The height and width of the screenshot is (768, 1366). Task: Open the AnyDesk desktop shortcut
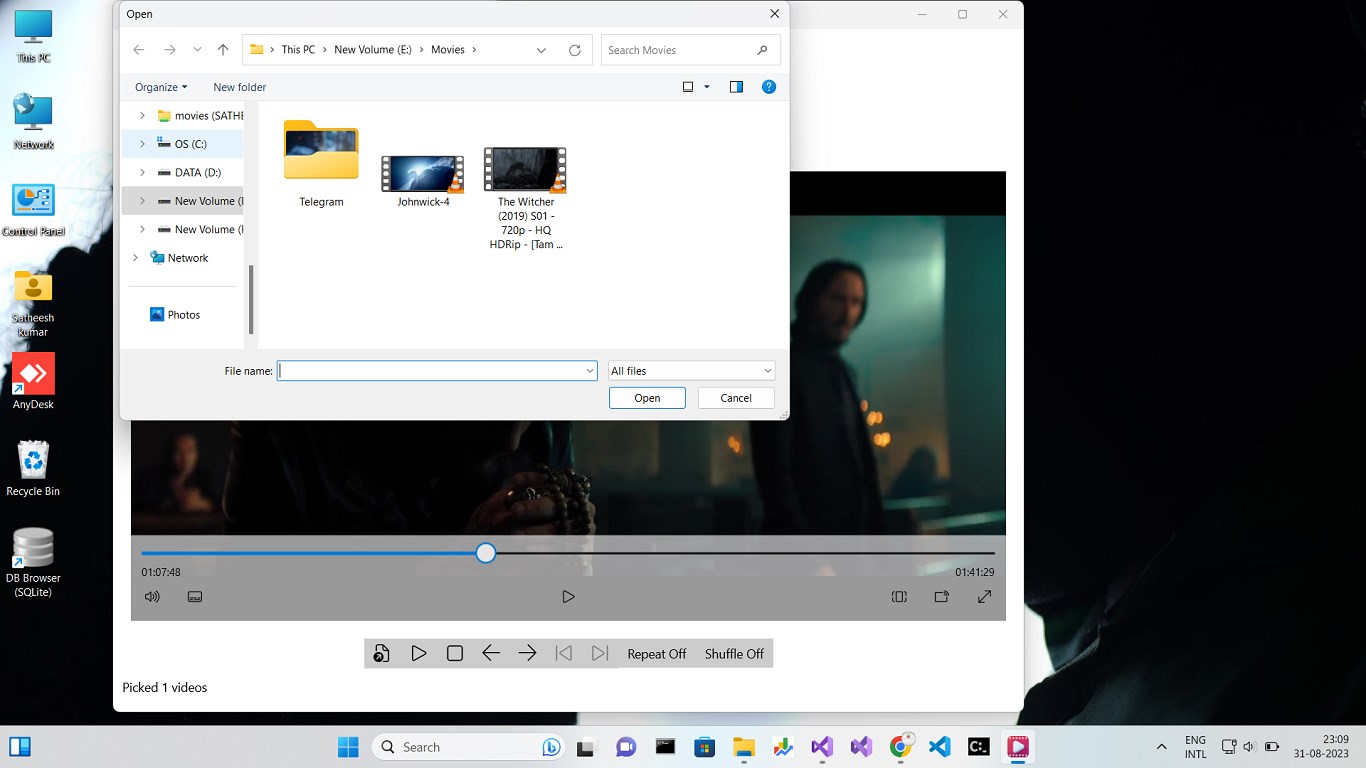click(33, 381)
